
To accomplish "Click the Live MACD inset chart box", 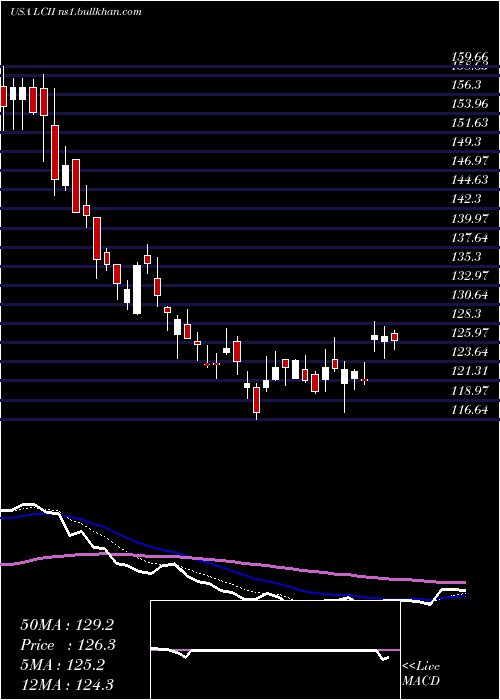I will 275,650.
